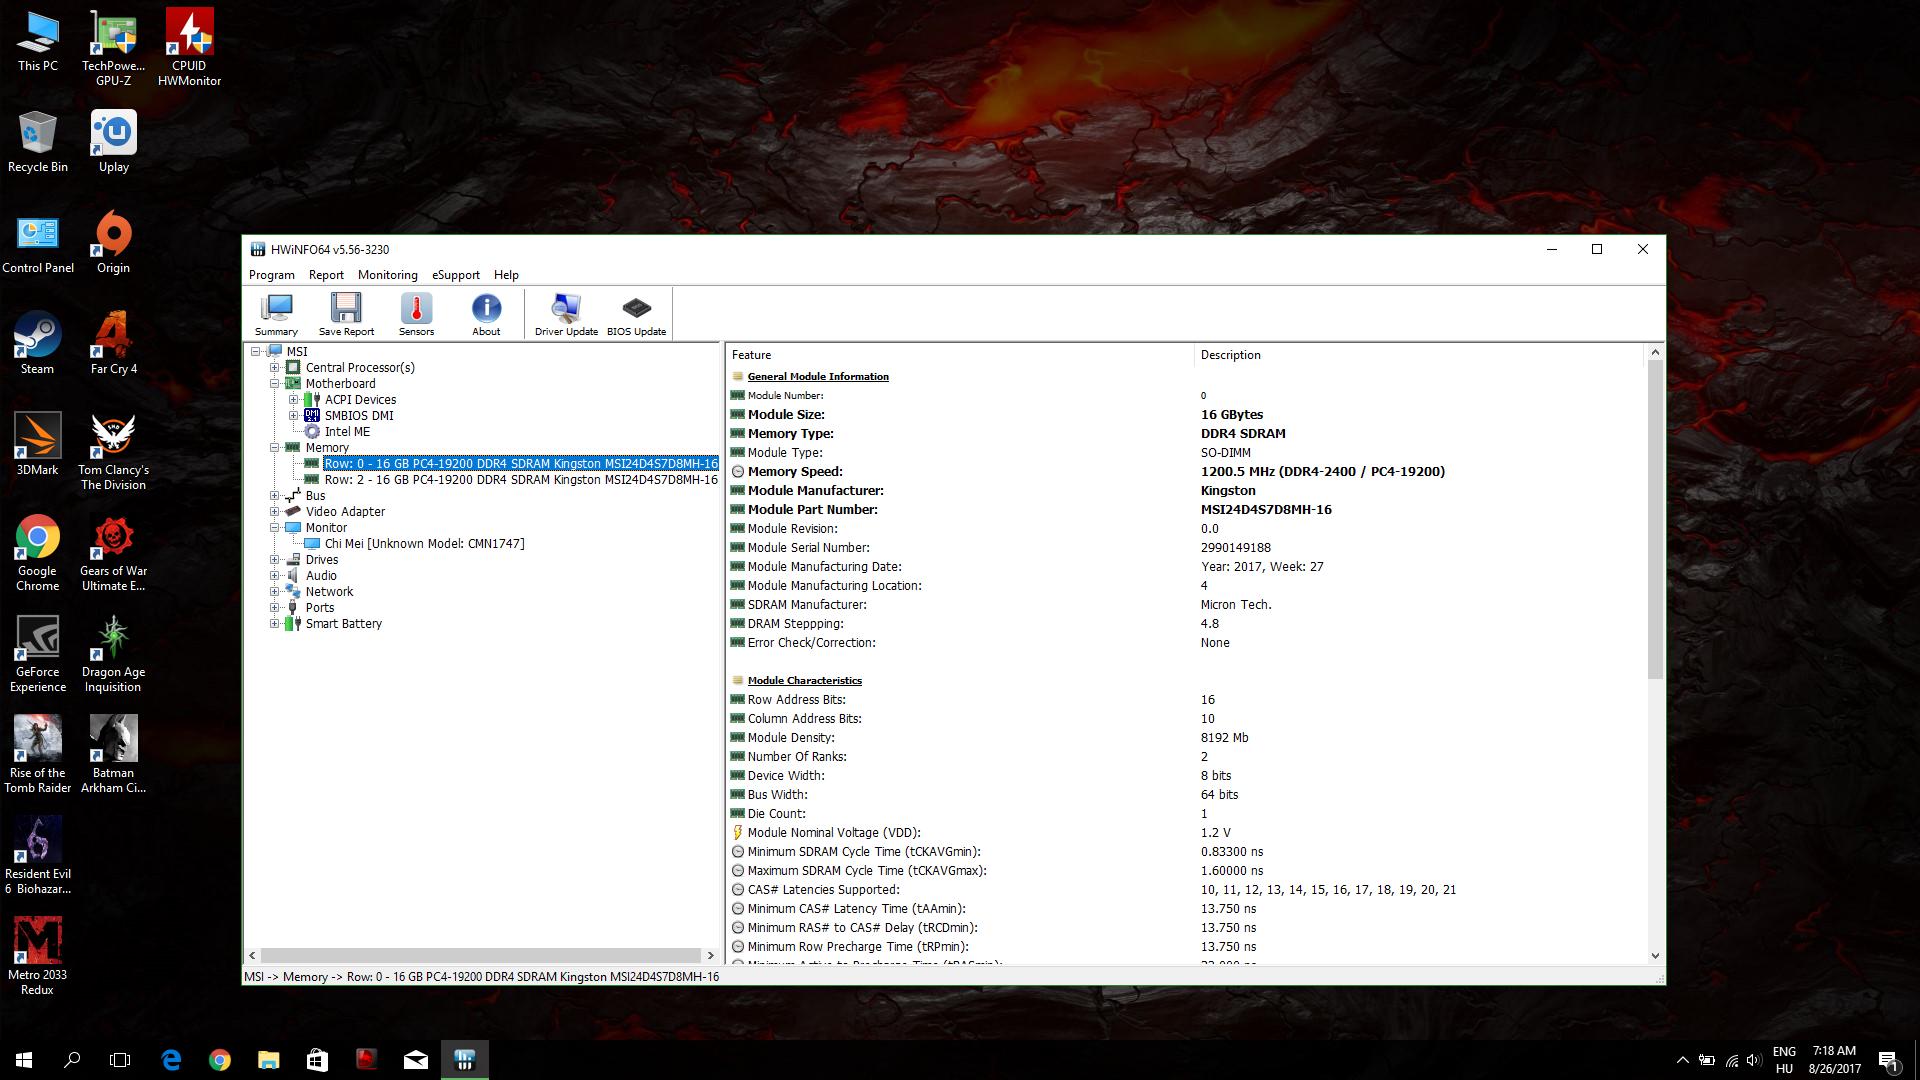Launch Batman Arkham City shortcut
Viewport: 1920px width, 1080px height.
[x=113, y=755]
